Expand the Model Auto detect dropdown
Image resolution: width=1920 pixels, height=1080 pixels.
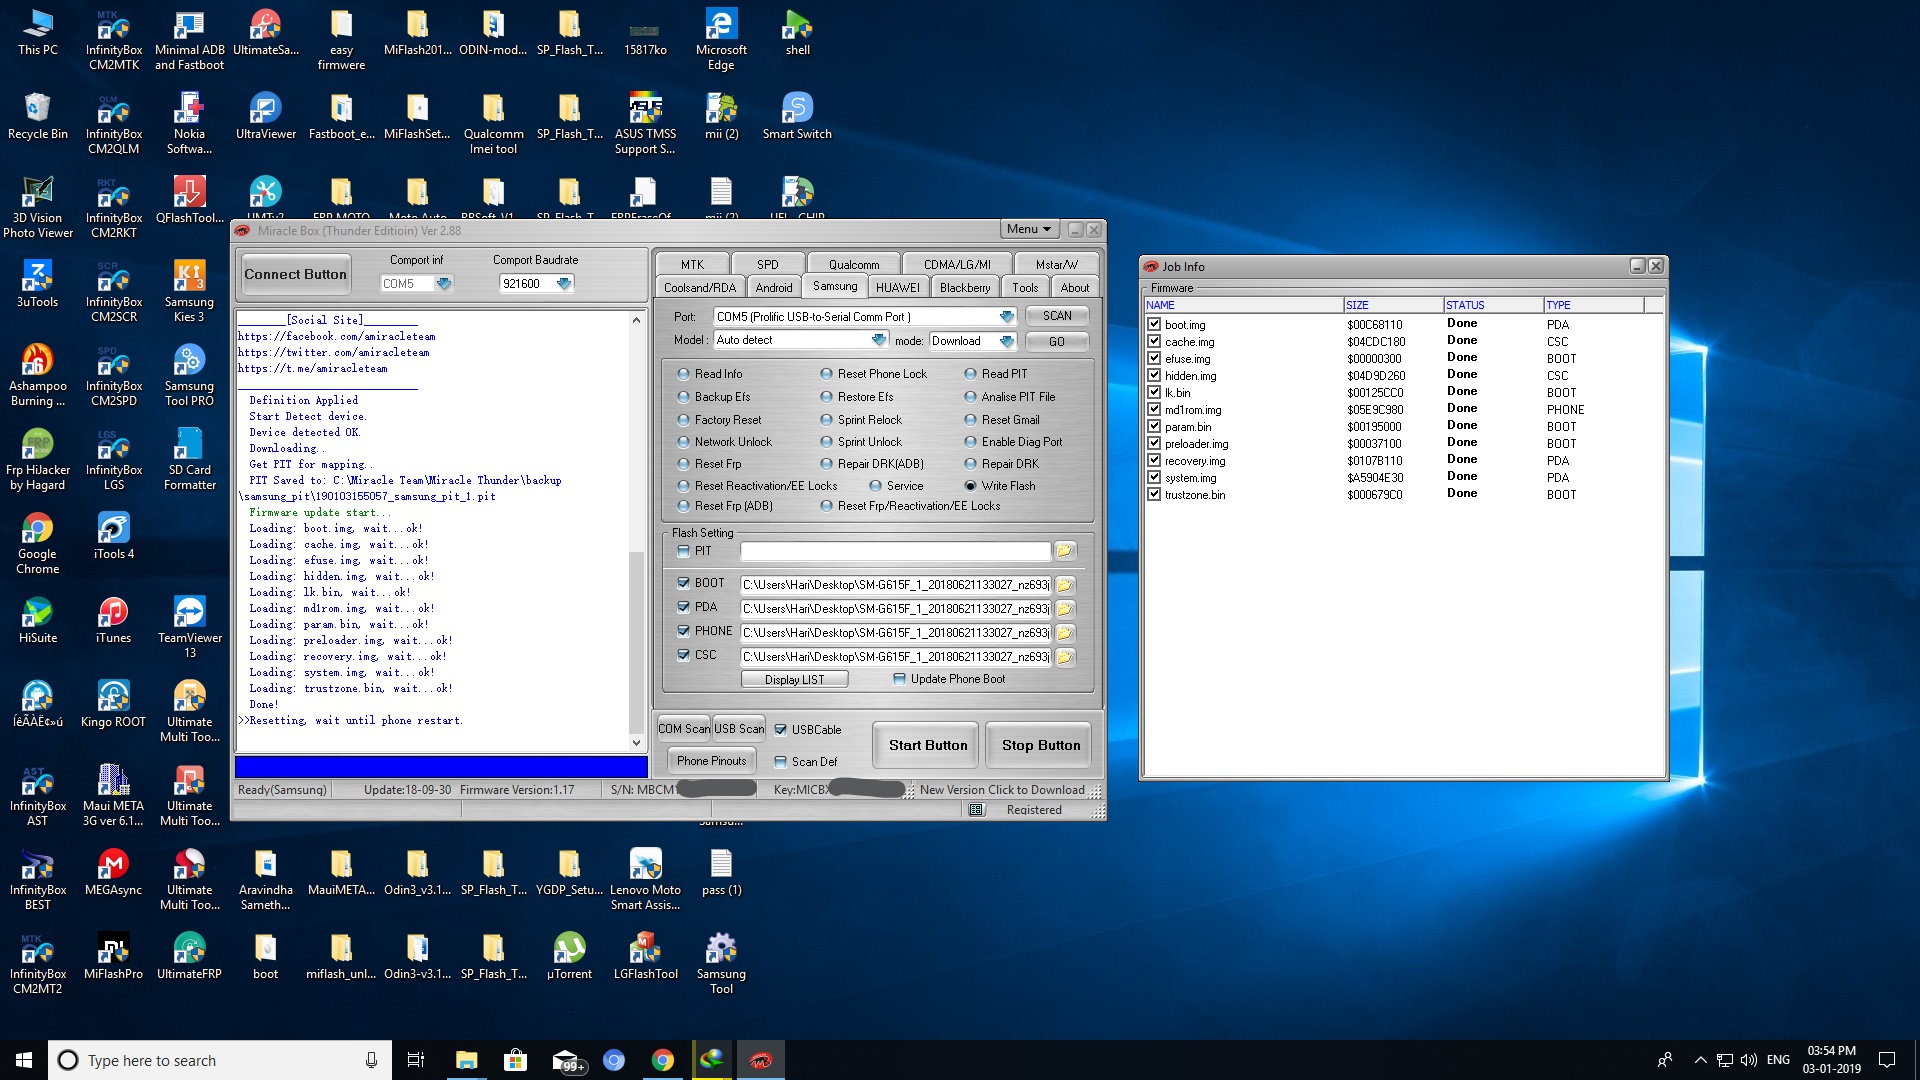(x=879, y=340)
